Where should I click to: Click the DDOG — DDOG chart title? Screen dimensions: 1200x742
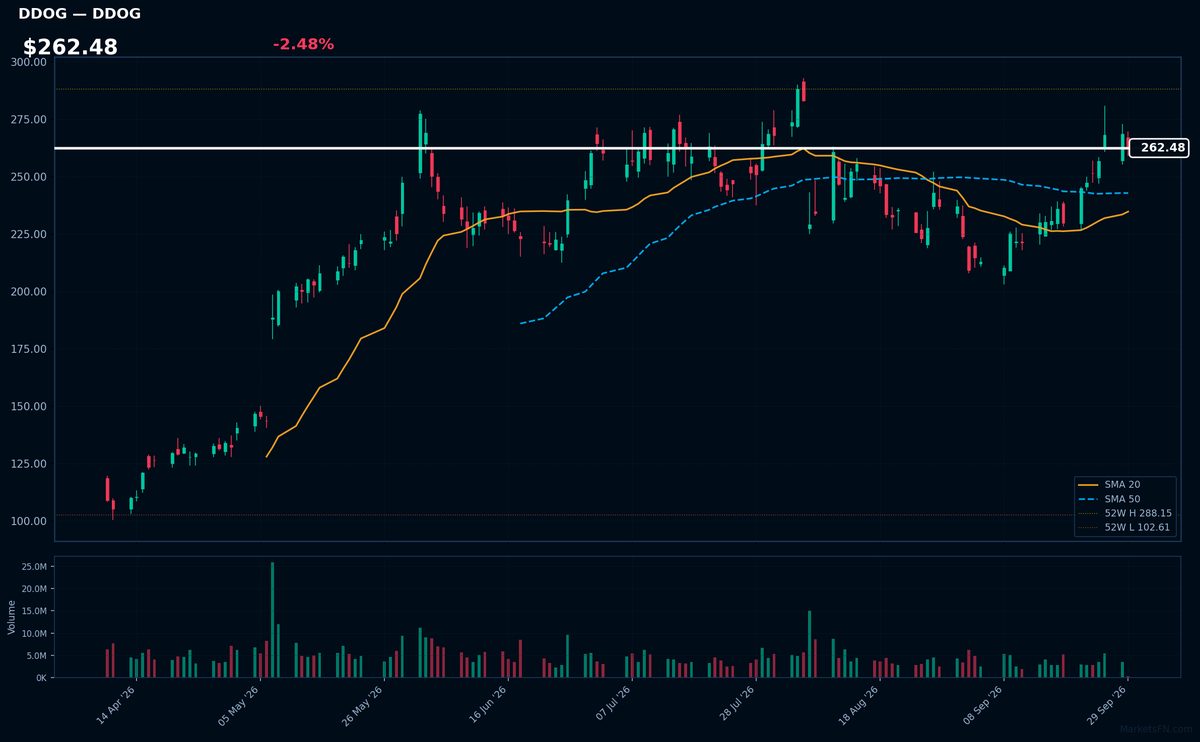pos(79,14)
